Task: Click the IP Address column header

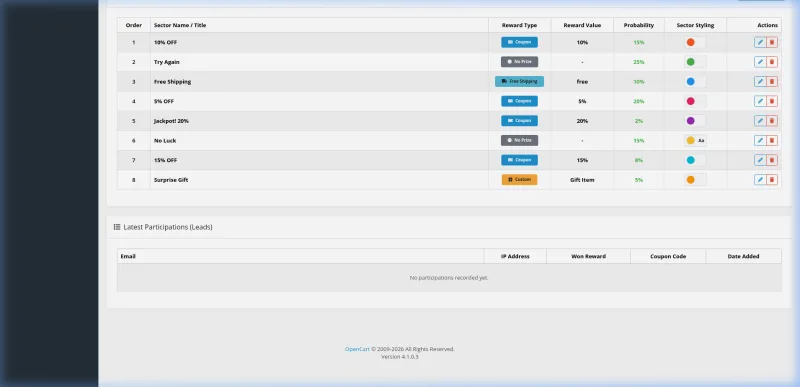Action: click(x=515, y=256)
